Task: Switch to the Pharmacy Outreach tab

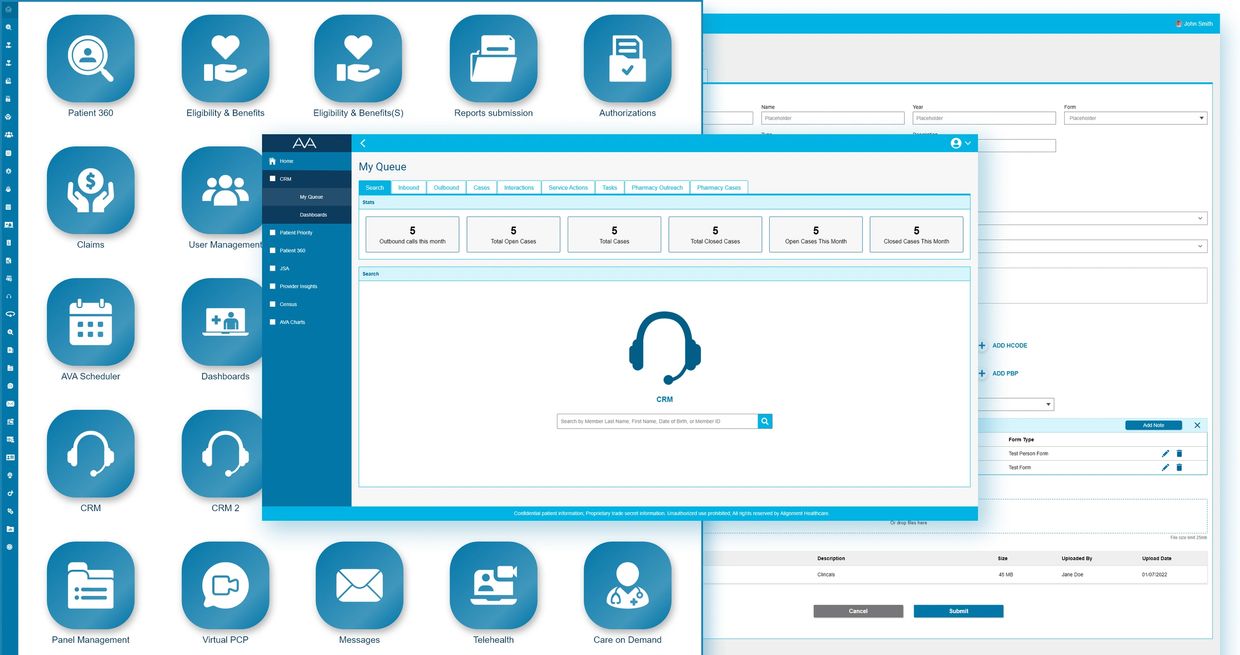Action: [657, 188]
